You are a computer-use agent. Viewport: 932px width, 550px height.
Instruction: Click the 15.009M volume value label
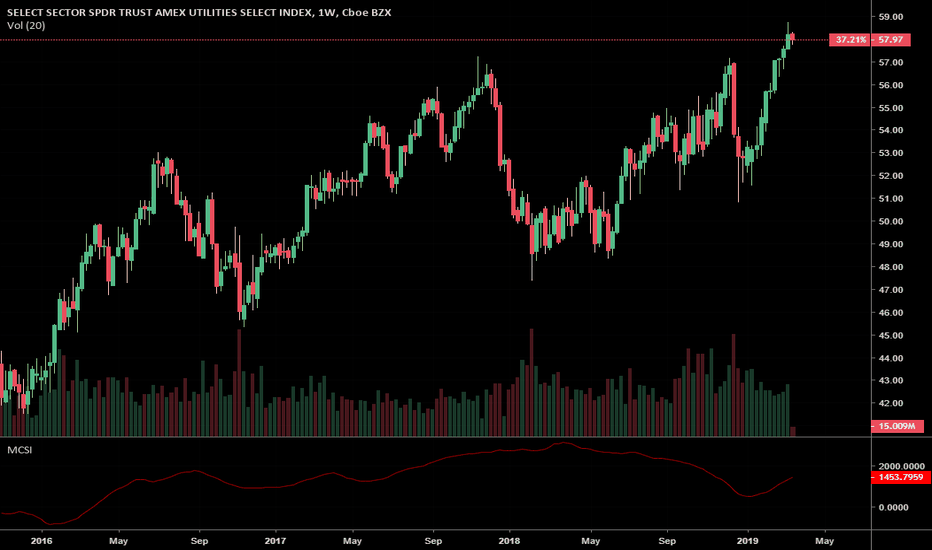[897, 426]
